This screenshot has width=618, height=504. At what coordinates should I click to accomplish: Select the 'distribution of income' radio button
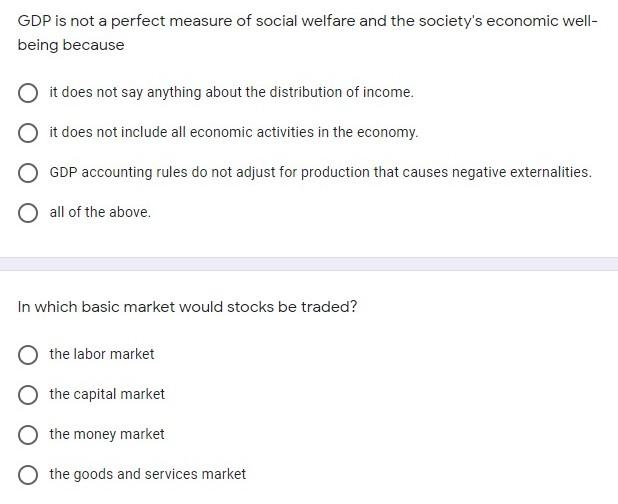pos(29,93)
